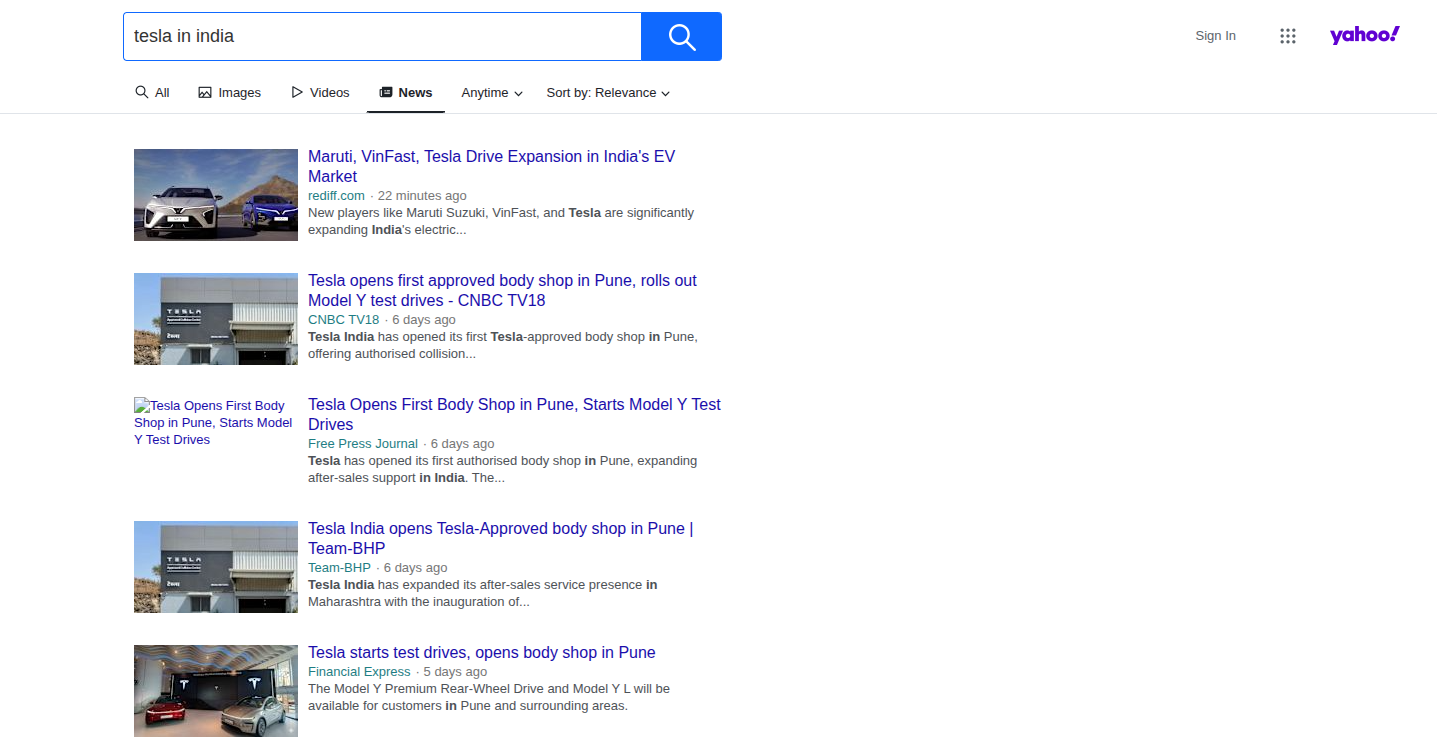This screenshot has height=739, width=1437.
Task: Switch to the Images tab
Action: 229,92
